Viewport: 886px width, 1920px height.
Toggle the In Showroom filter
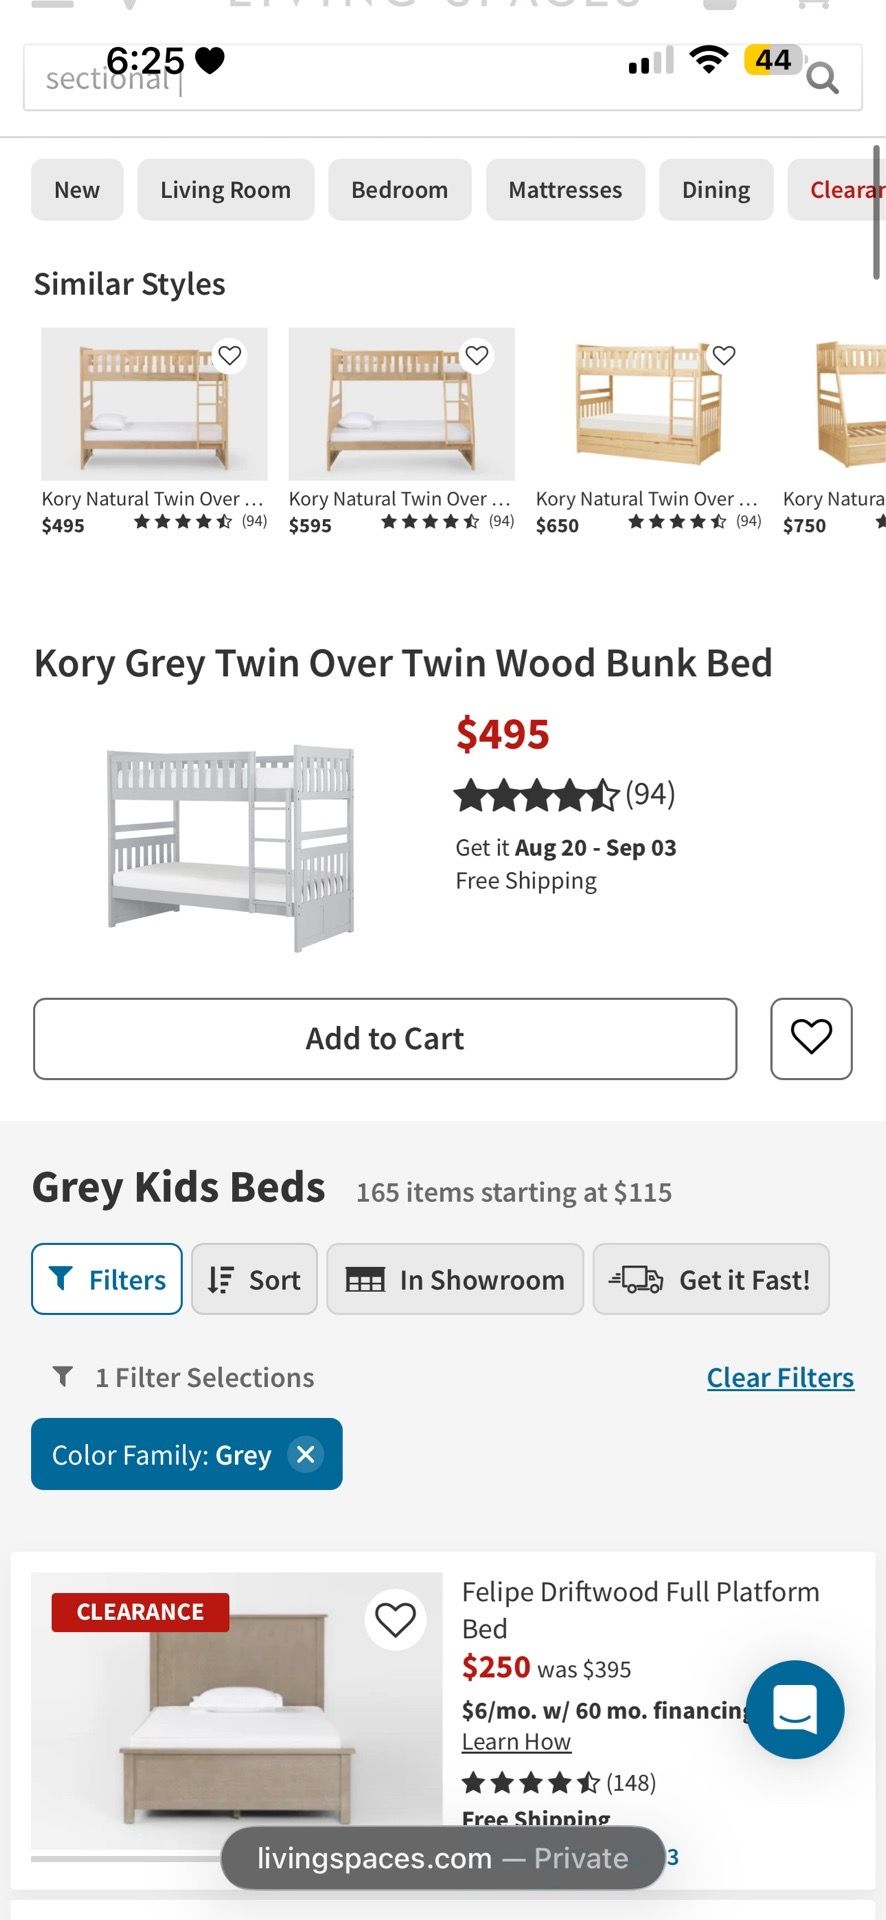[x=455, y=1279]
